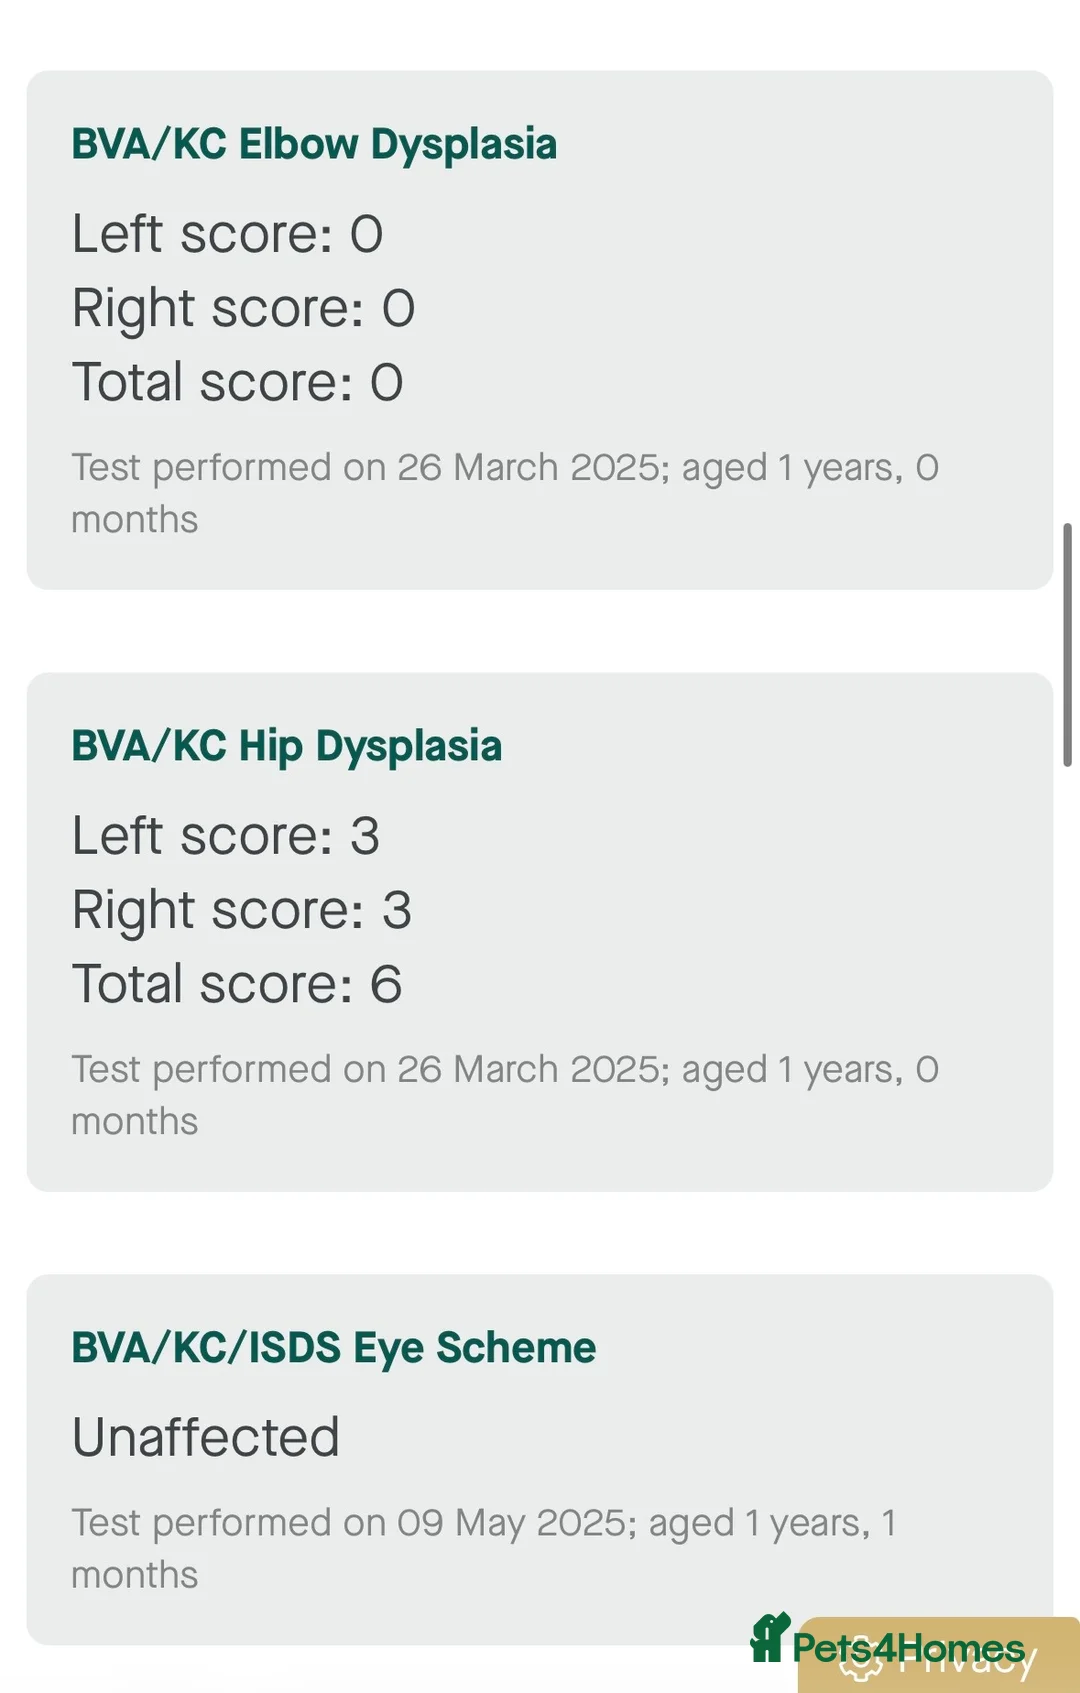Image resolution: width=1080 pixels, height=1693 pixels.
Task: Tap the hip 'Left score: 3' line
Action: click(225, 836)
